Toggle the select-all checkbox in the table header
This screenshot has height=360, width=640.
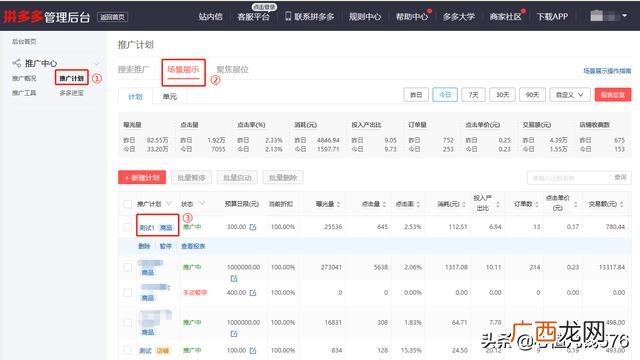pos(128,204)
